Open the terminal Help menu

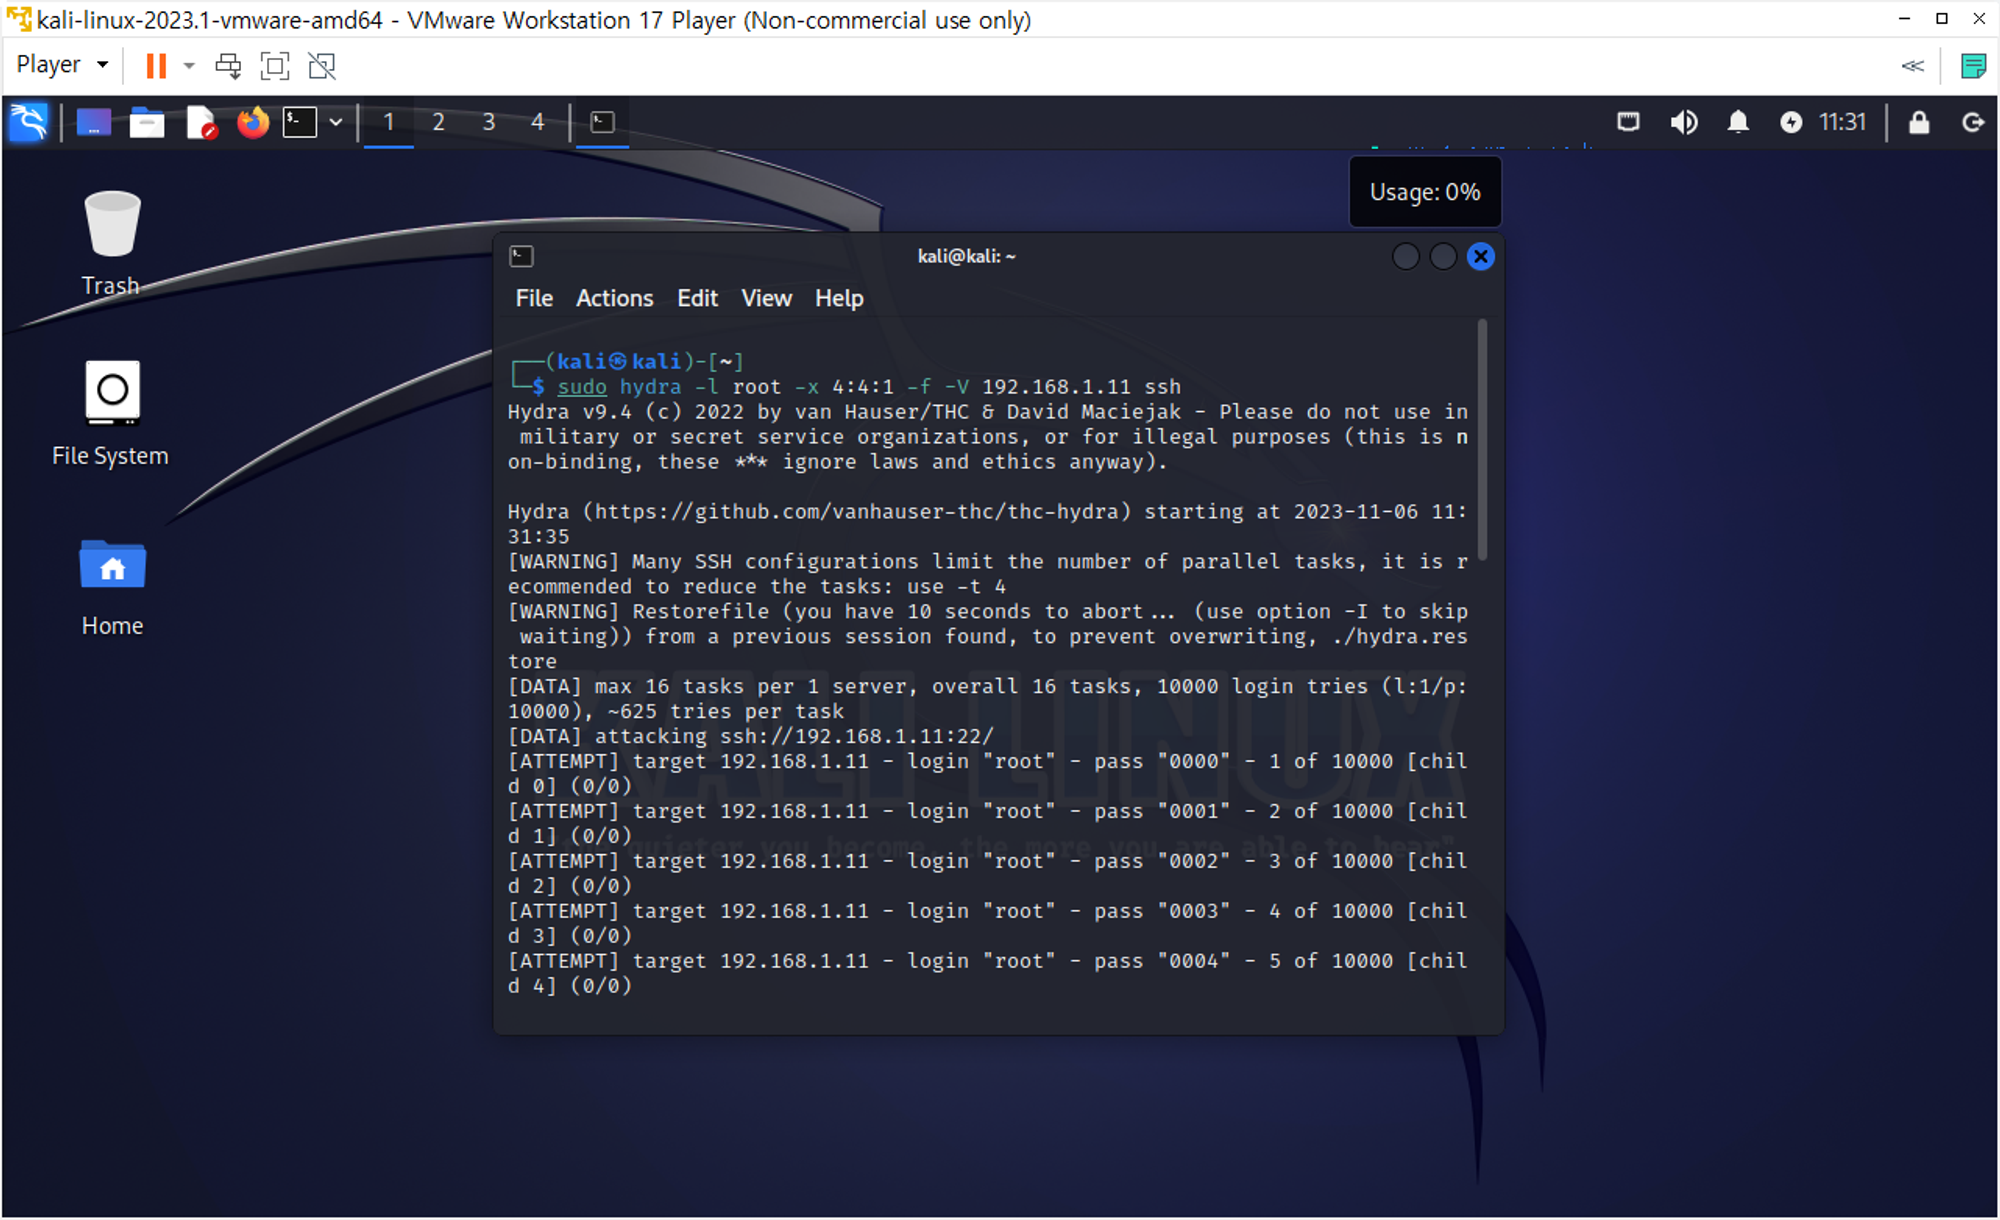(838, 298)
